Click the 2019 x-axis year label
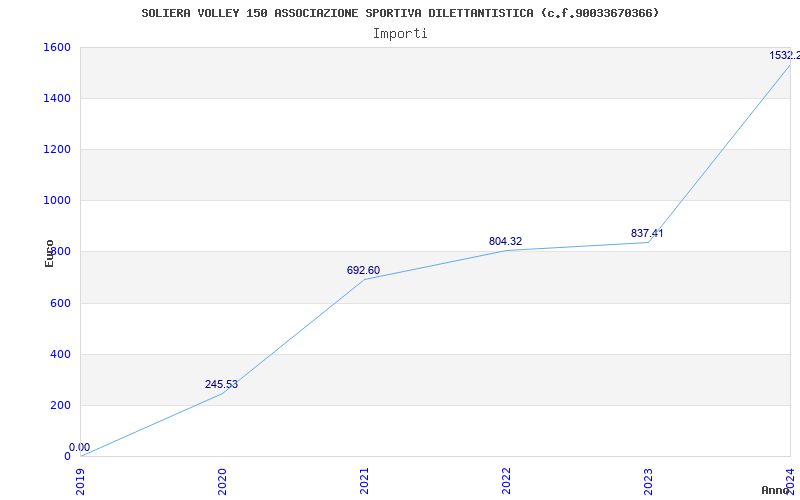800x500 pixels. (80, 481)
